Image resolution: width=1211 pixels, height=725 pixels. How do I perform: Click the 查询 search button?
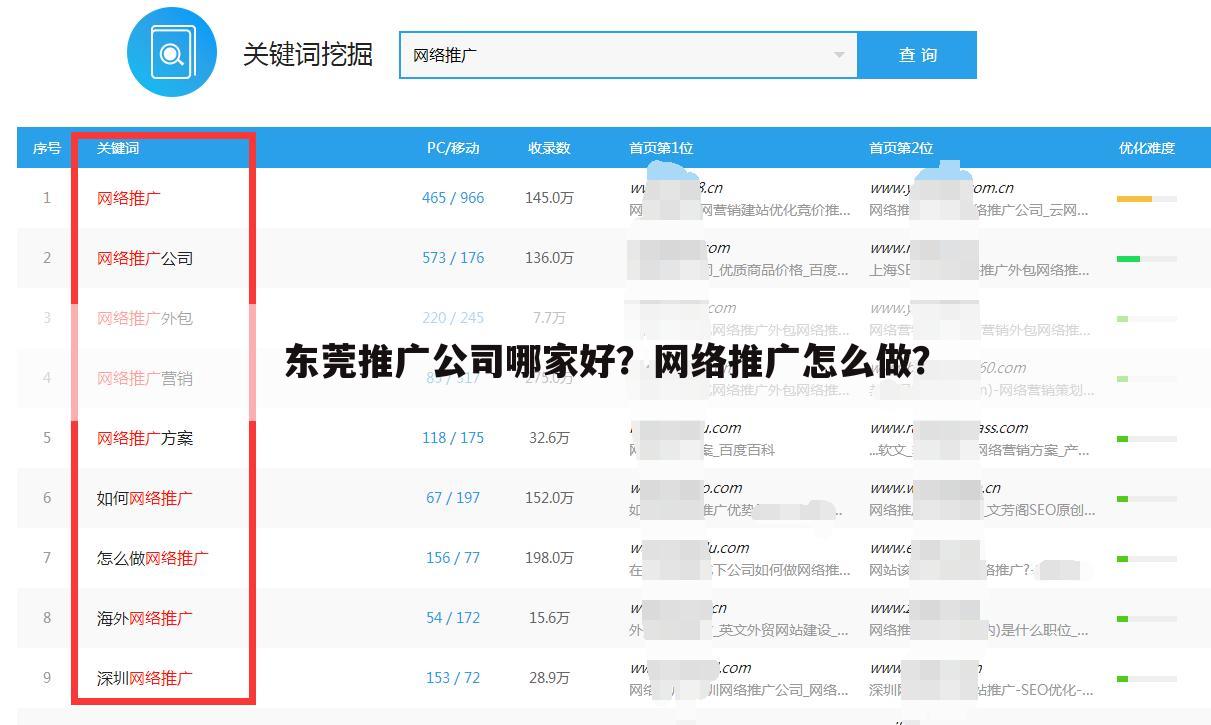[x=916, y=55]
